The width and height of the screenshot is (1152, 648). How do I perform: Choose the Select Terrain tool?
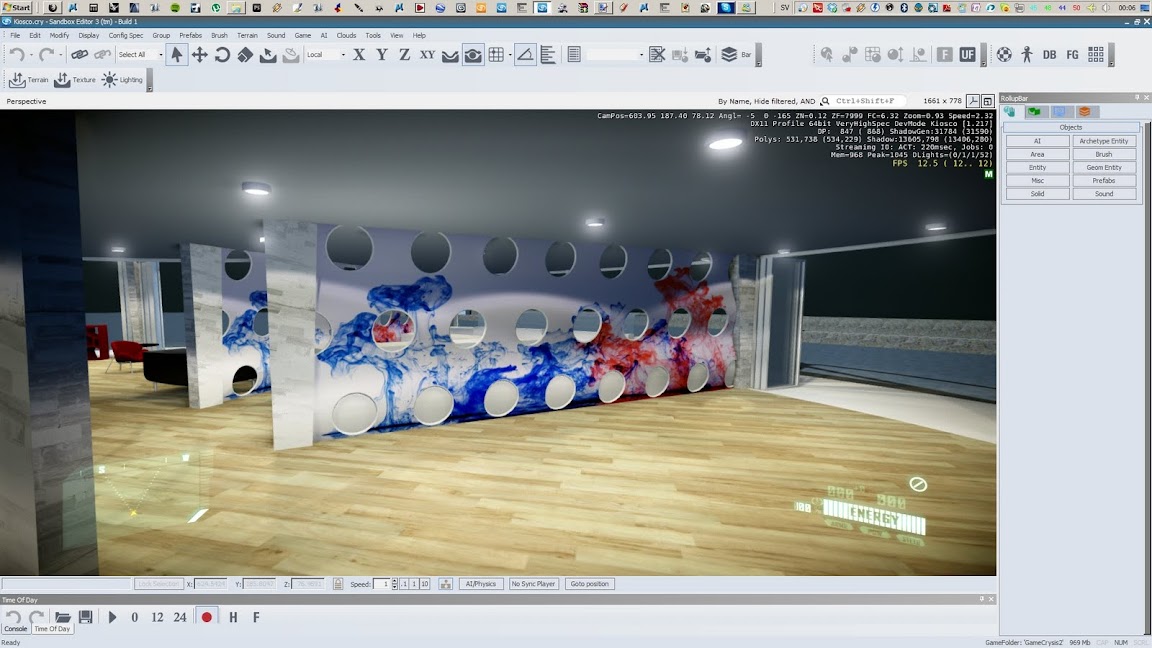click(267, 54)
